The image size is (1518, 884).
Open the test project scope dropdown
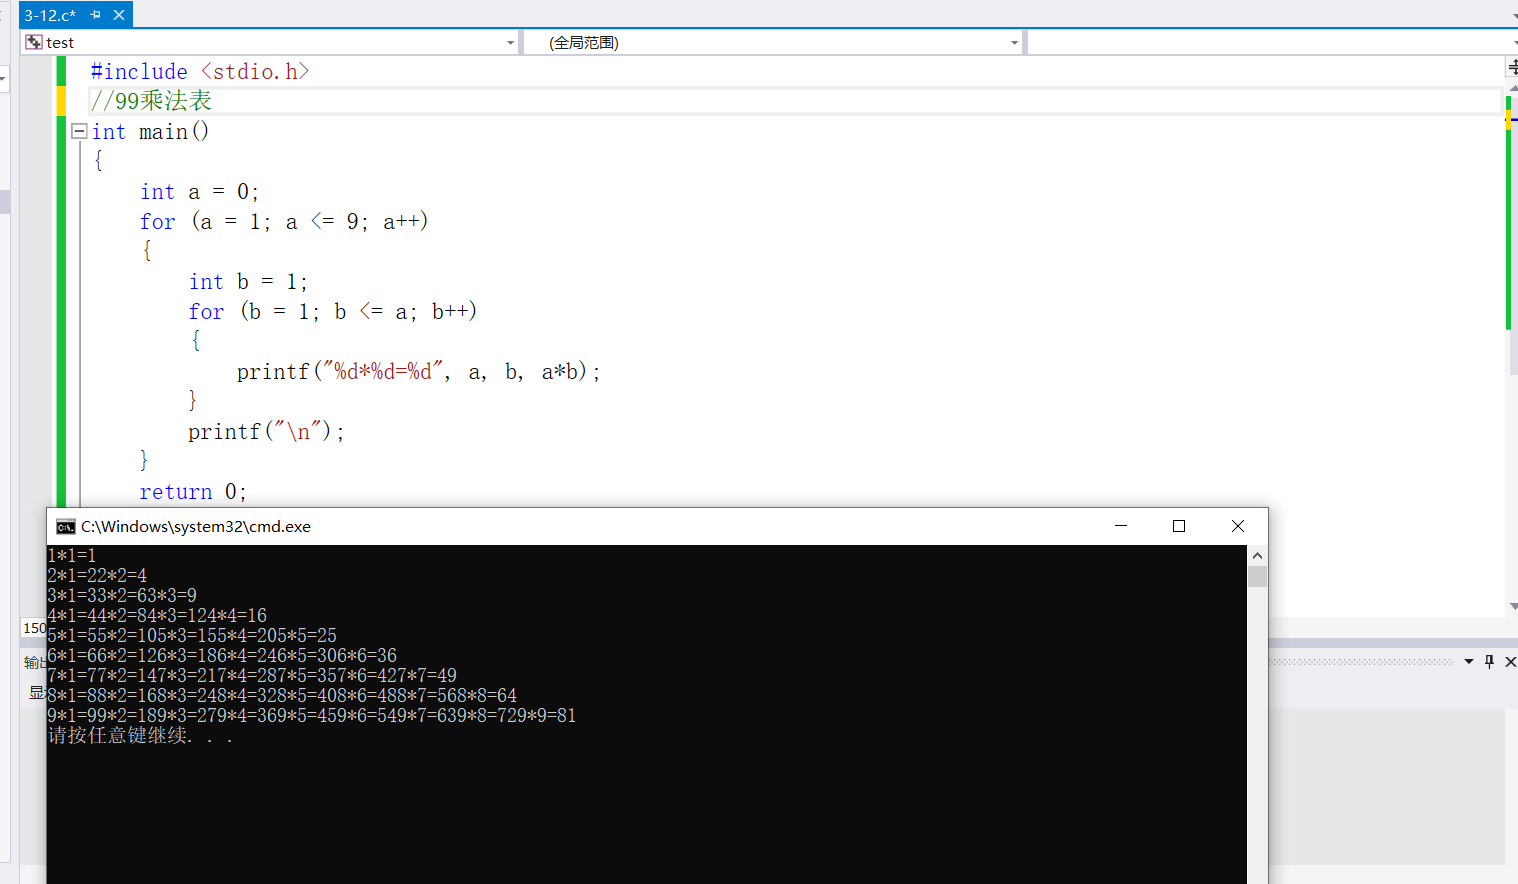tap(510, 43)
